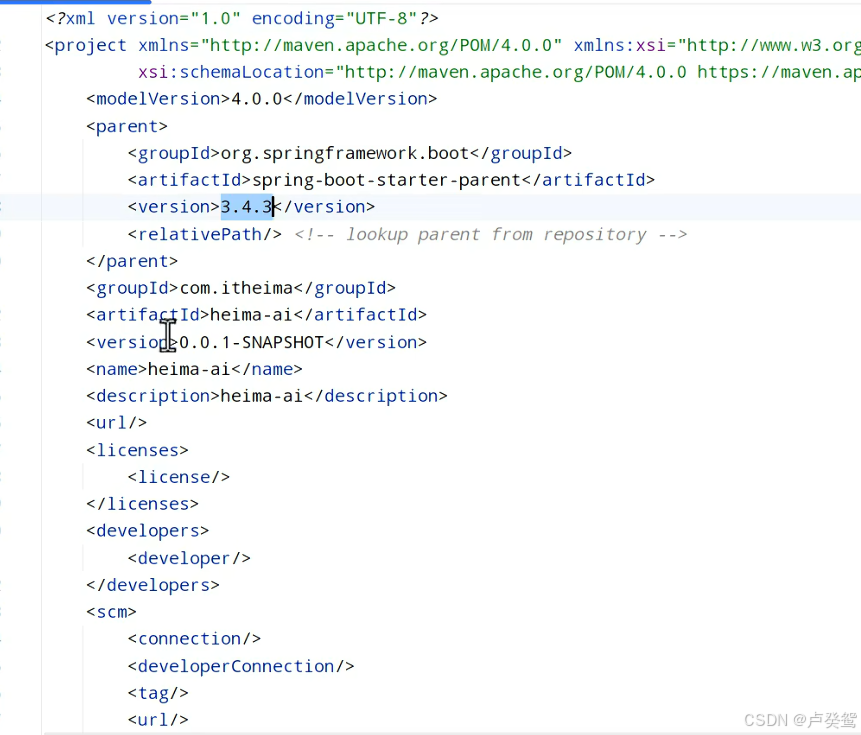The image size is (861, 735).
Task: Click the spring-boot-starter-parent artifactId text
Action: pos(386,180)
